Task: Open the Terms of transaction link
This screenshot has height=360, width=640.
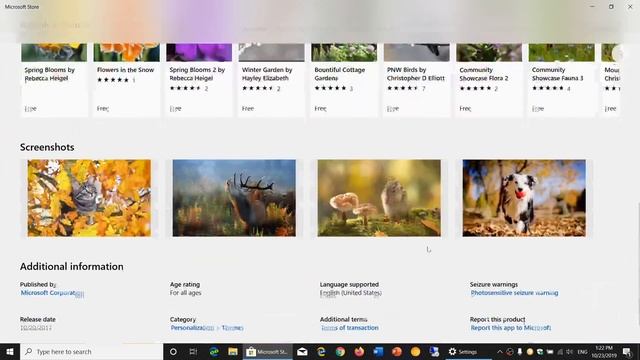Action: click(349, 328)
